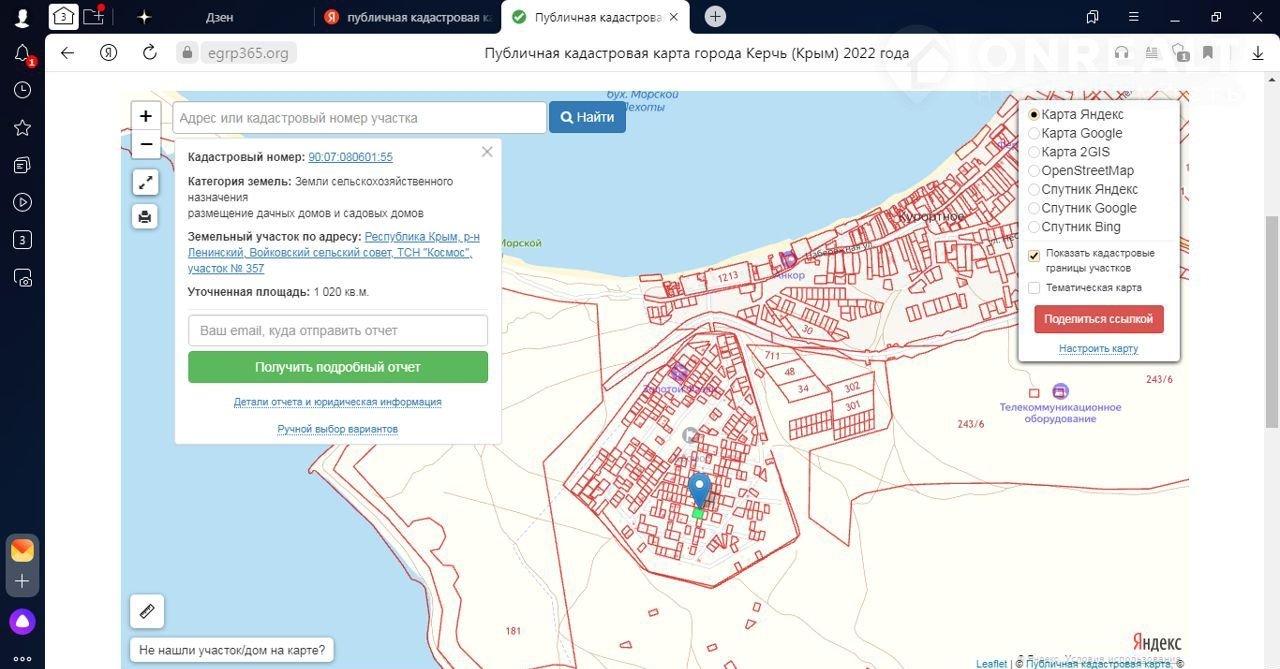Select Карта Google map layer
1280x669 pixels.
[1034, 133]
